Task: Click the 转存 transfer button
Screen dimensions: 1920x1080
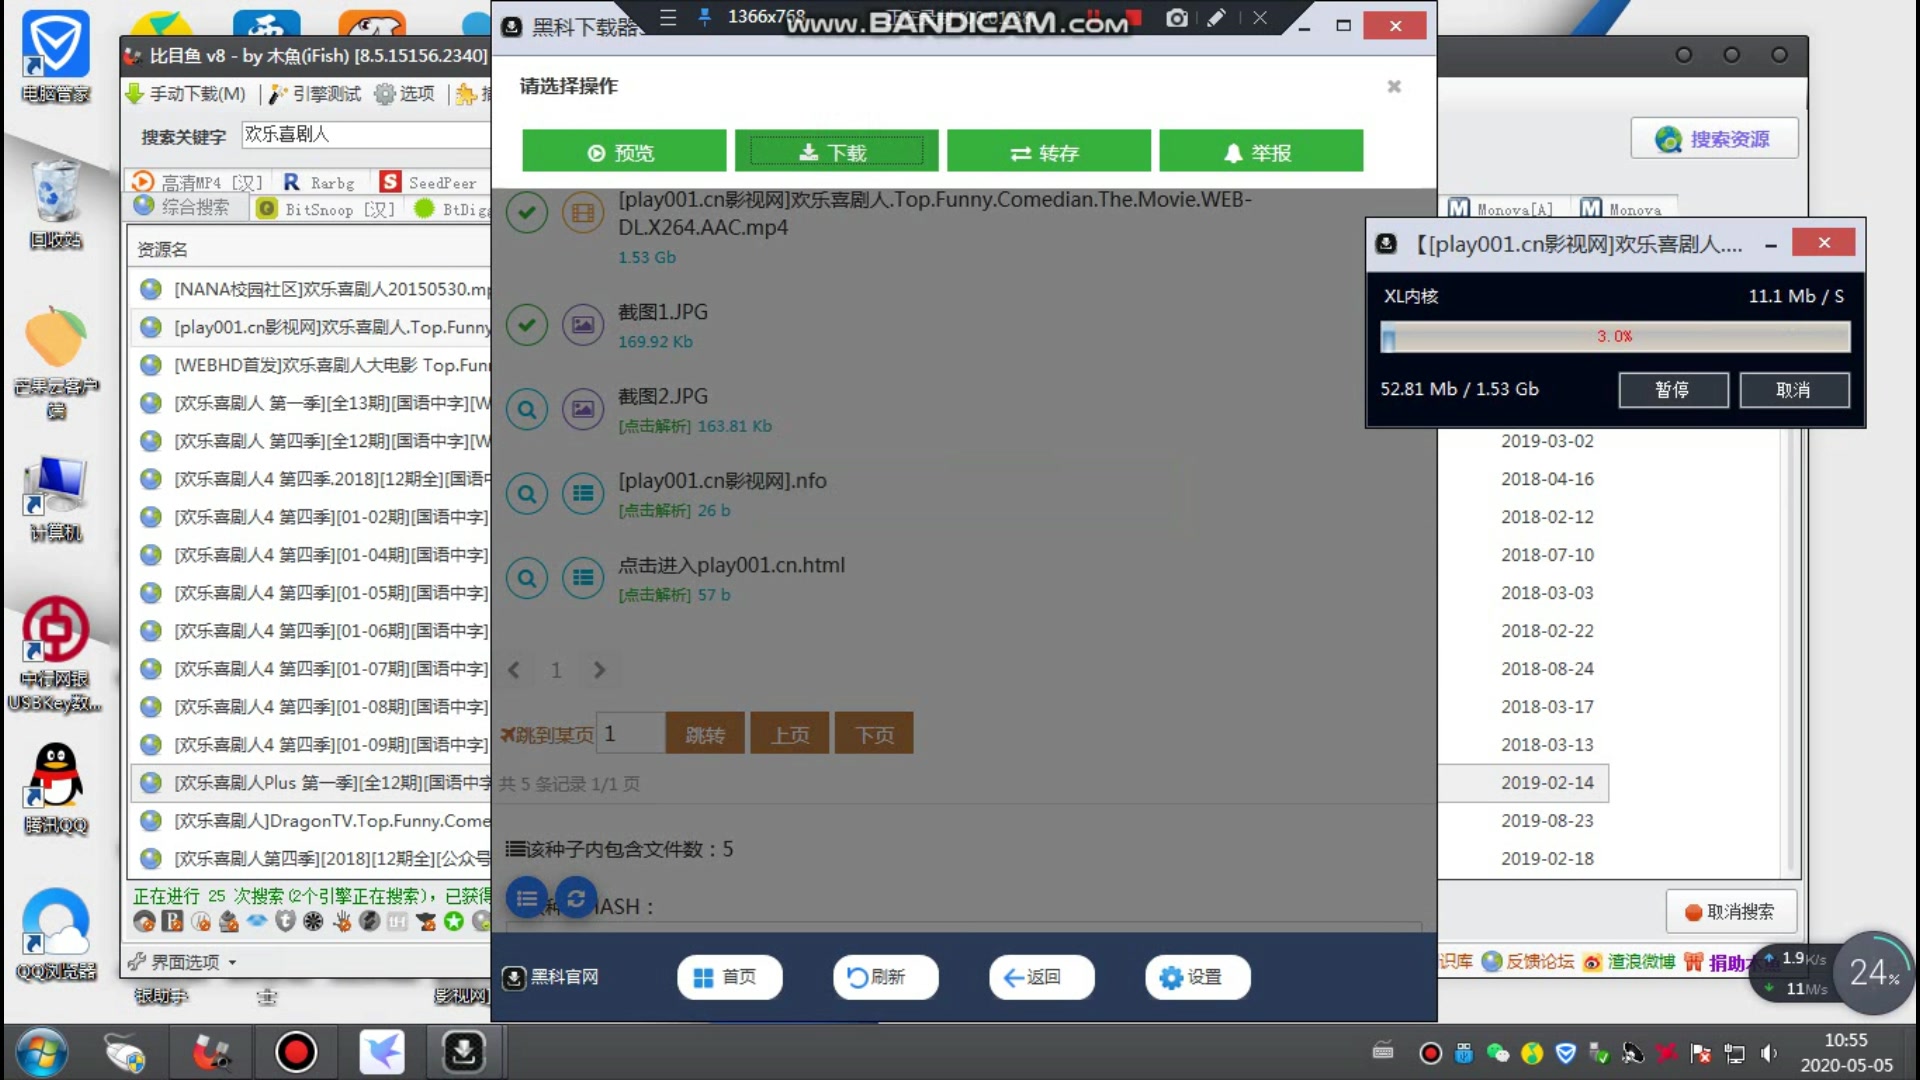Action: [x=1048, y=152]
